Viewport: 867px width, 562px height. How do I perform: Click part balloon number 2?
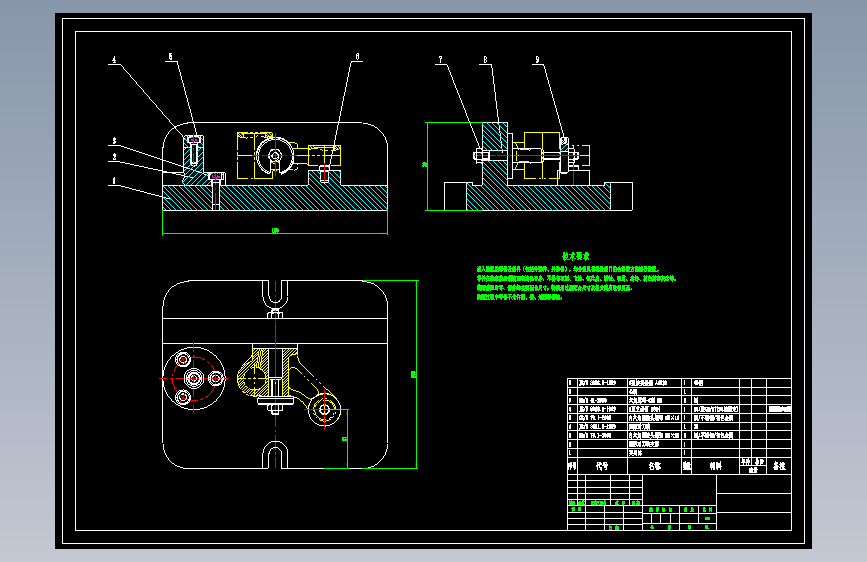tap(114, 157)
